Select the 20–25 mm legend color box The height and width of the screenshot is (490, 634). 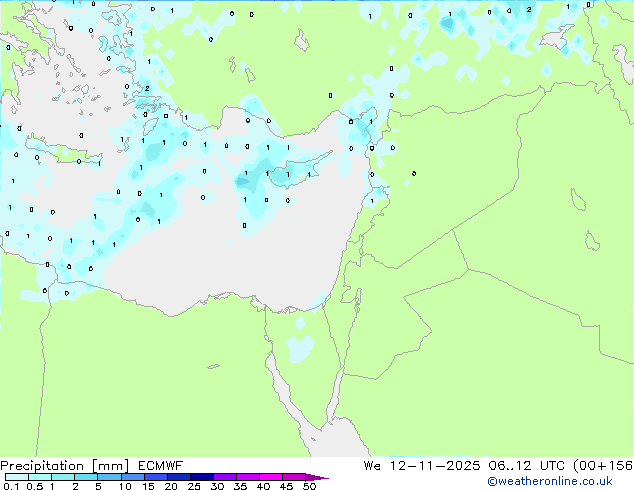pyautogui.click(x=179, y=477)
